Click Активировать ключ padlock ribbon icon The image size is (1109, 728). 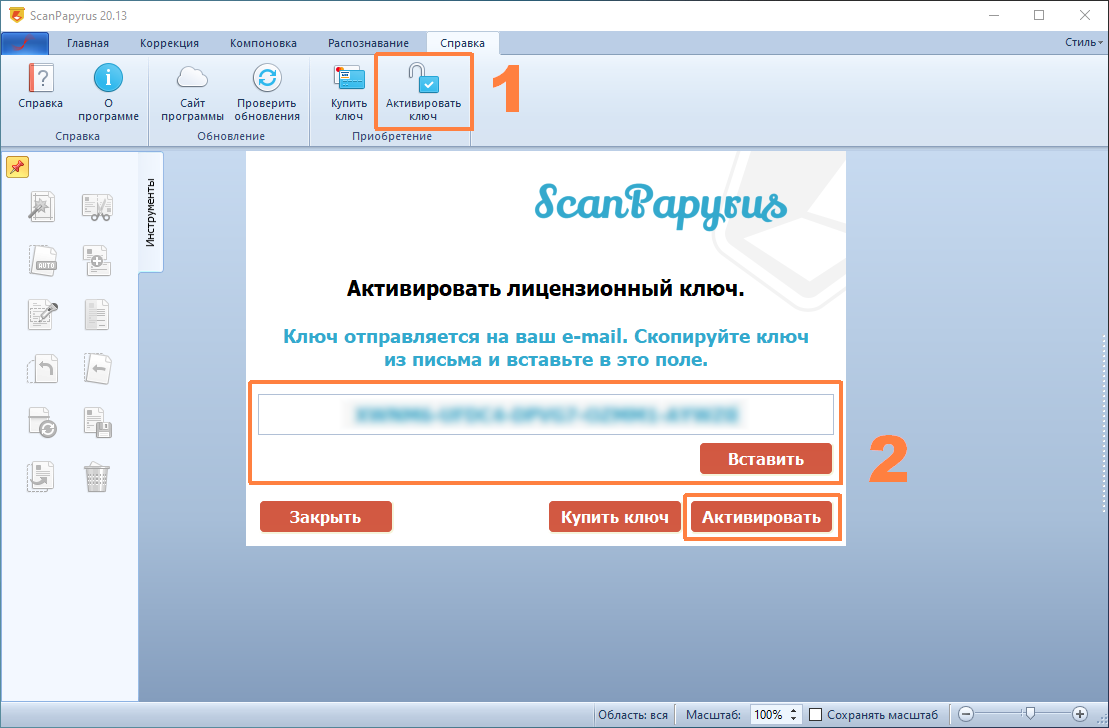pos(423,78)
